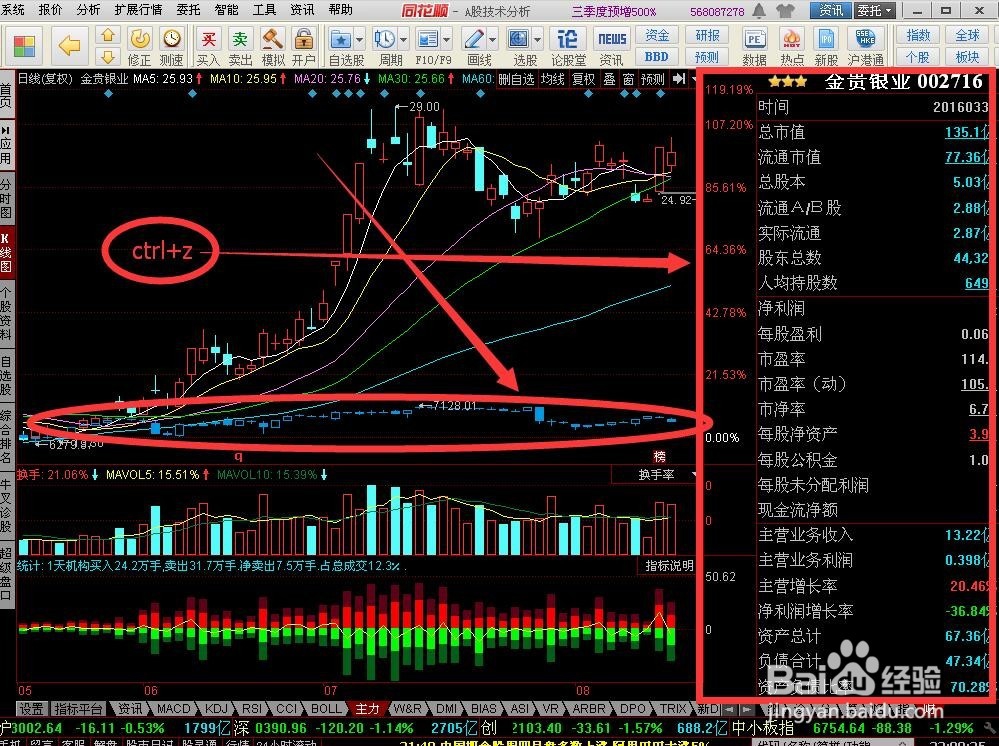Open the 测速 (speed test) clock icon
The height and width of the screenshot is (746, 999).
pos(171,47)
